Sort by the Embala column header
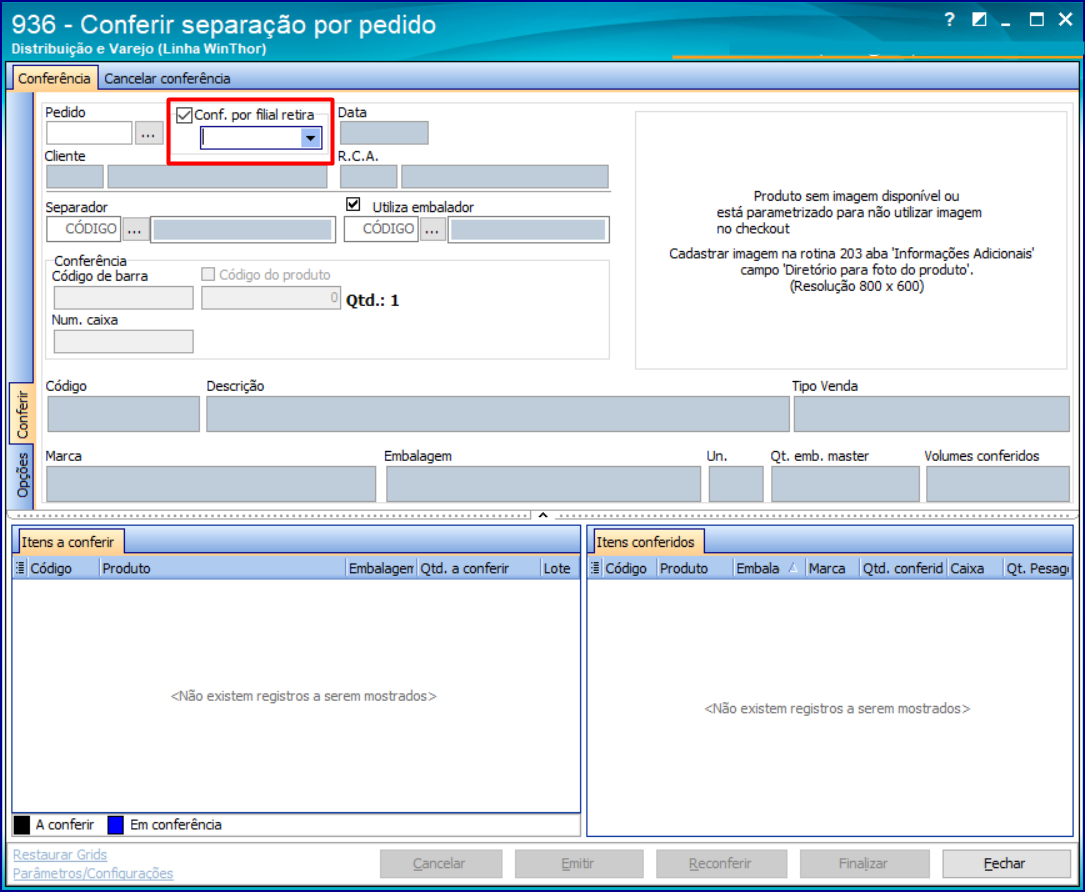This screenshot has width=1085, height=892. [x=767, y=568]
